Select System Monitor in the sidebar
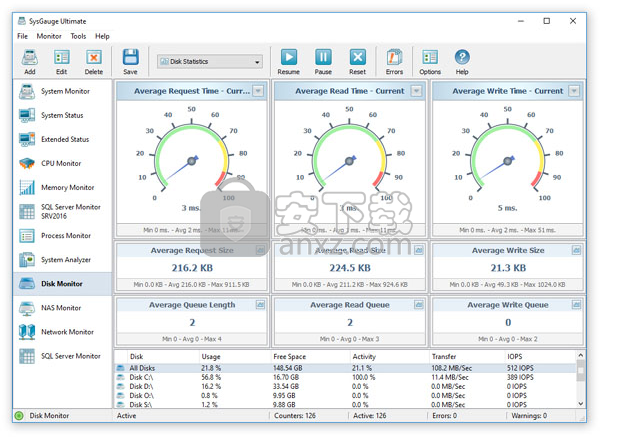Viewport: 617px width, 438px height. 62,91
